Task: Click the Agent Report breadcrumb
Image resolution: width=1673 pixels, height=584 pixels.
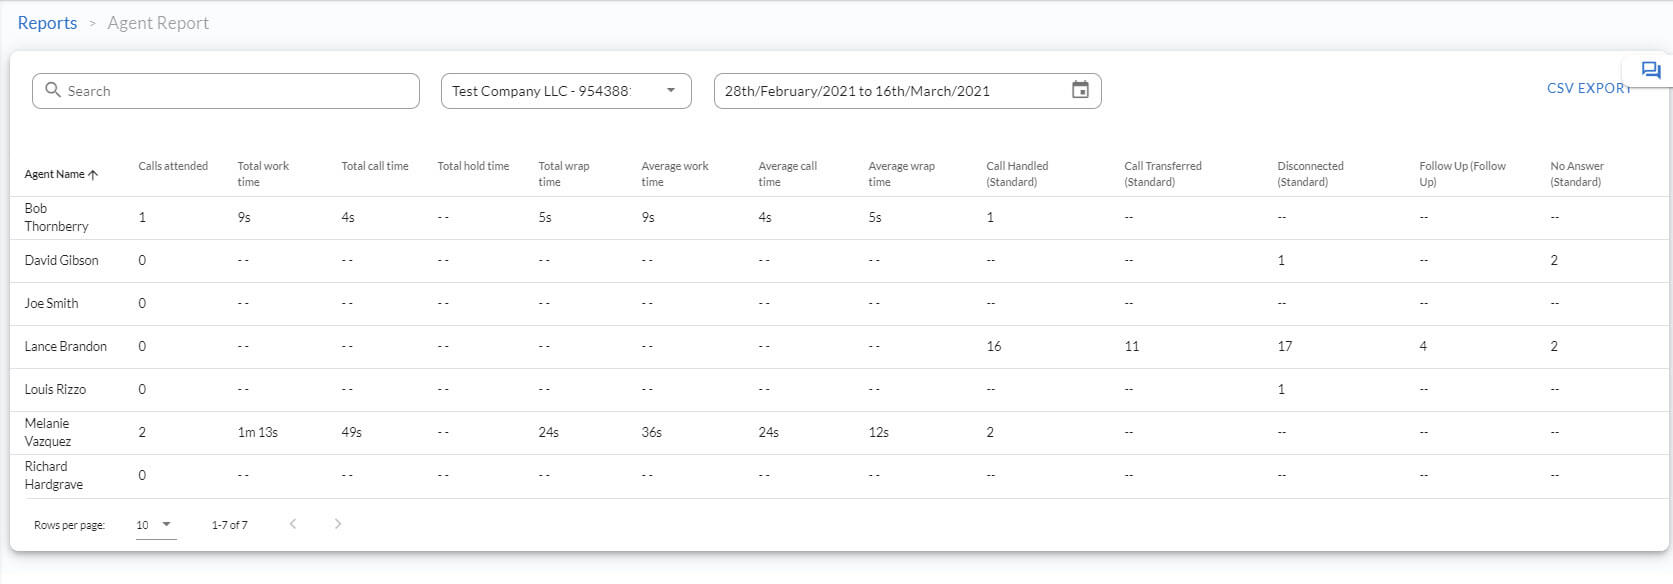Action: (x=158, y=23)
